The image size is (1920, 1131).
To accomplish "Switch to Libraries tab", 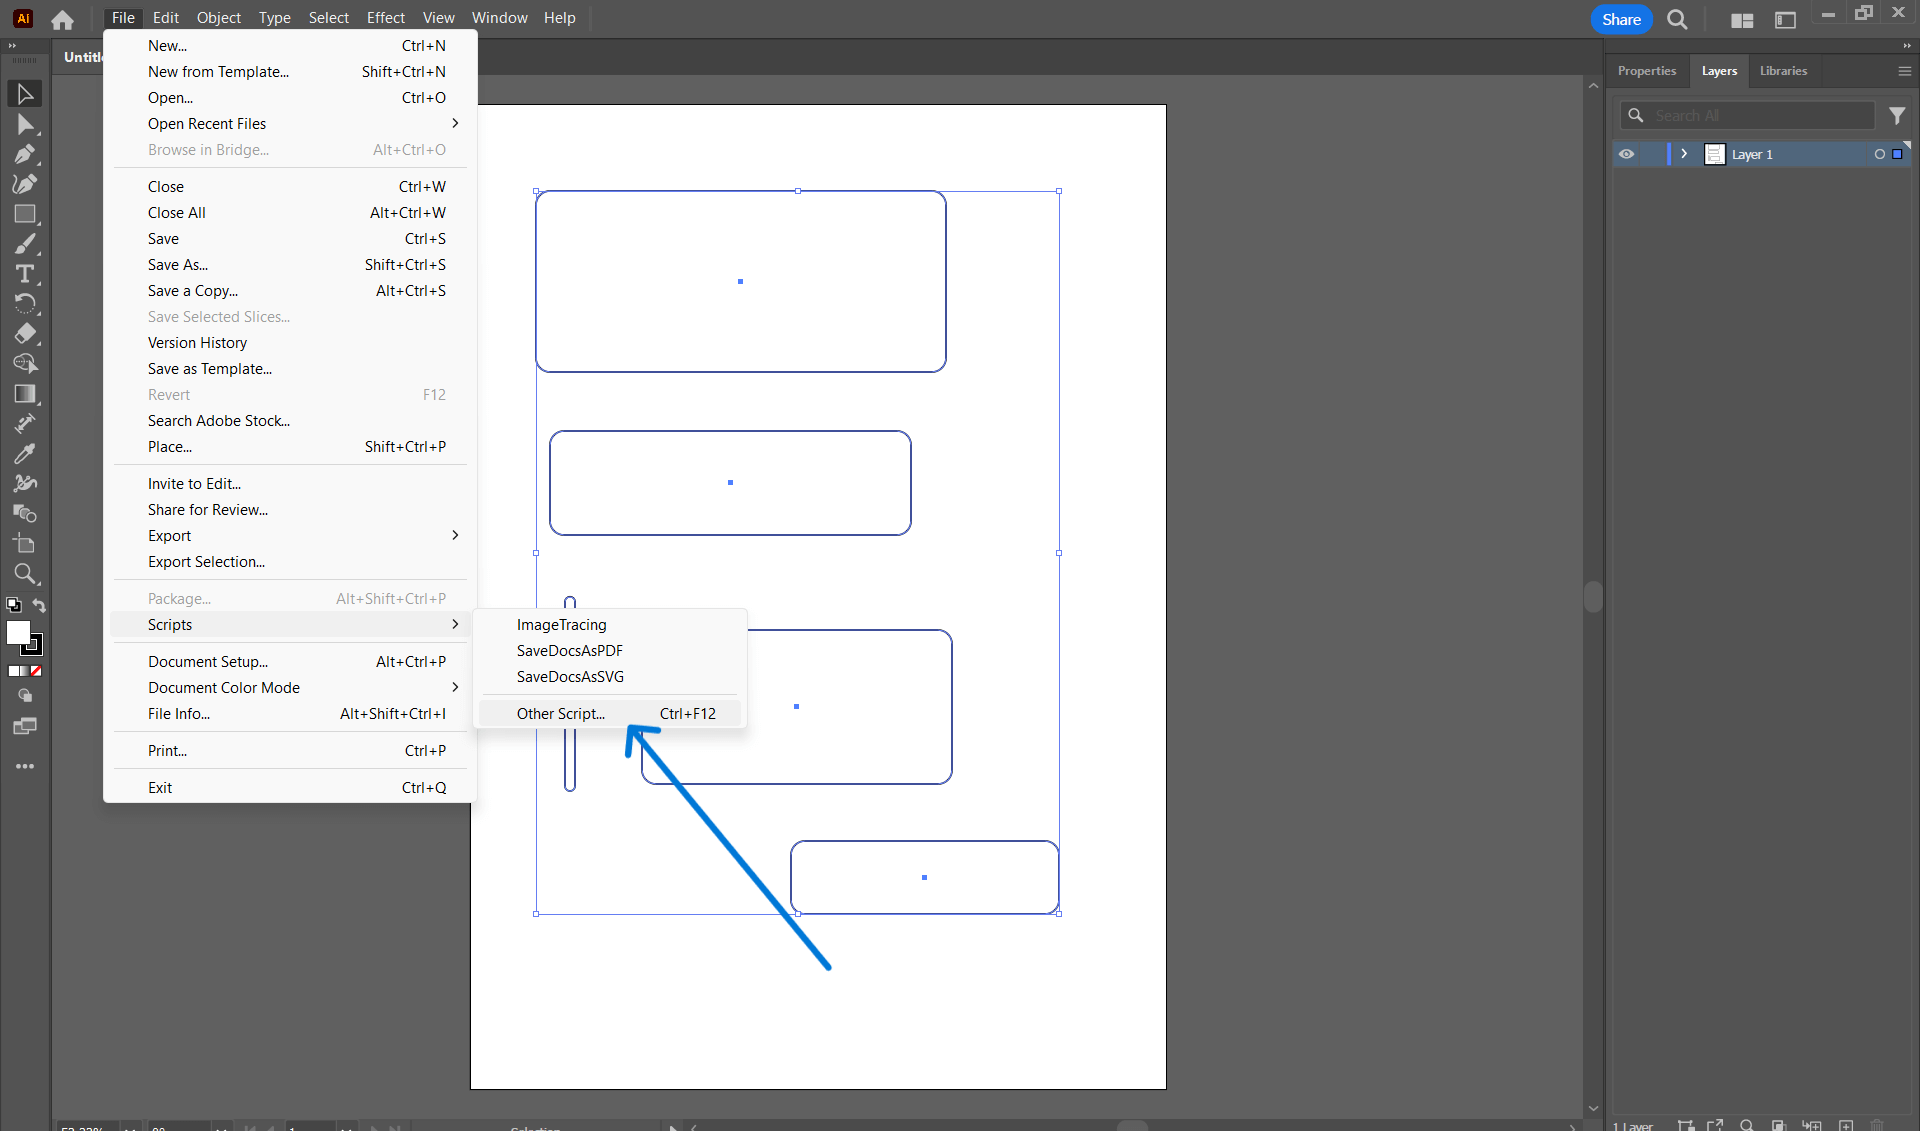I will click(1783, 71).
